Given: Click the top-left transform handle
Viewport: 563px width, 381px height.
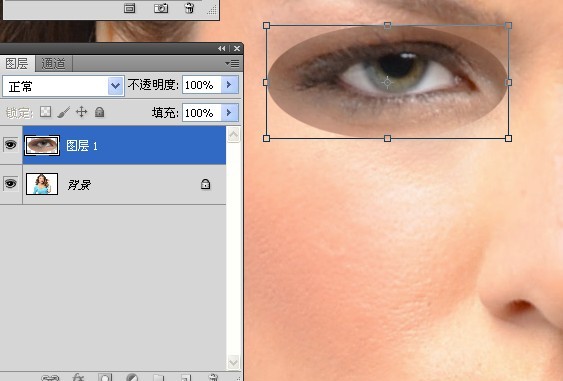Looking at the screenshot, I should 266,25.
